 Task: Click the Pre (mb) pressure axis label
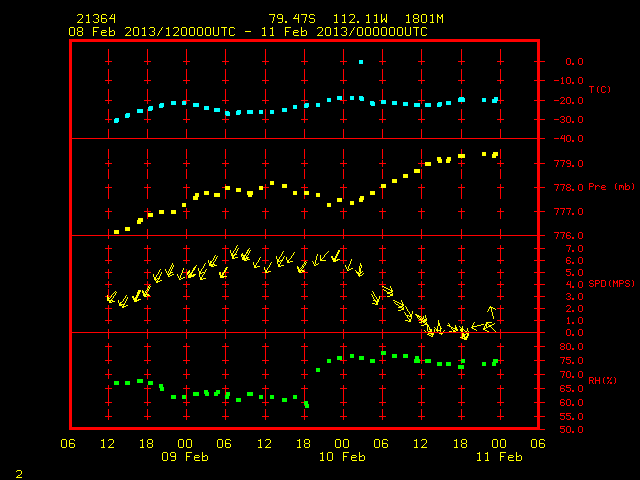click(x=611, y=187)
